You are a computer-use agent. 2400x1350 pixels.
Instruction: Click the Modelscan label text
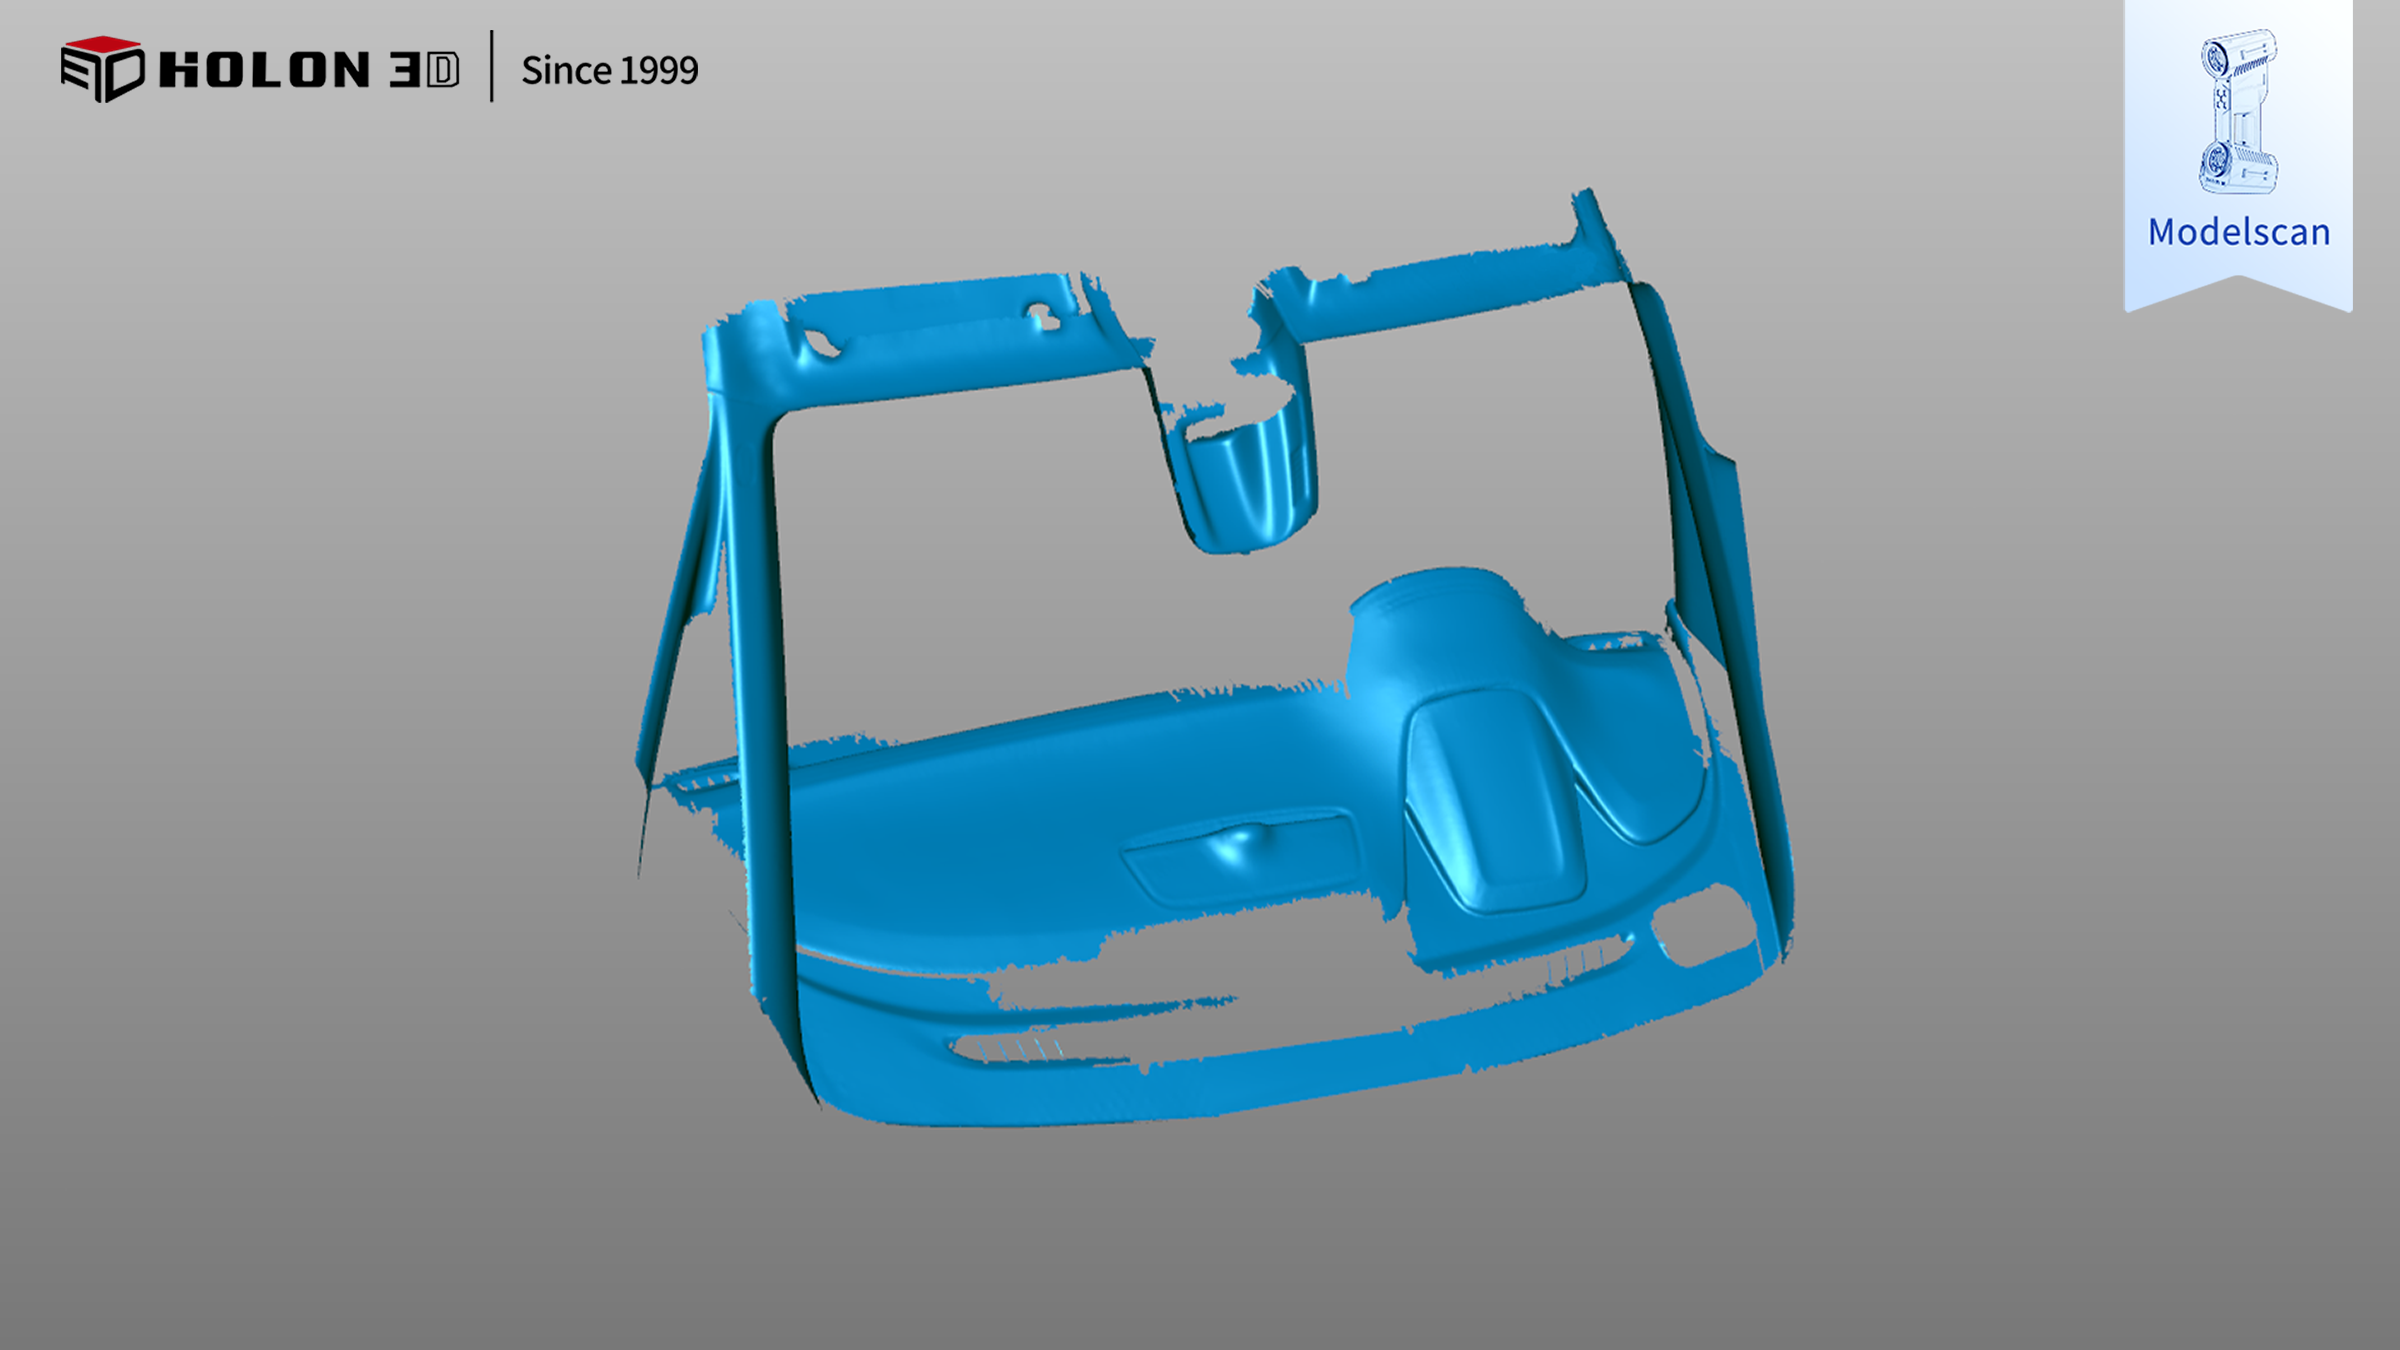(2238, 232)
